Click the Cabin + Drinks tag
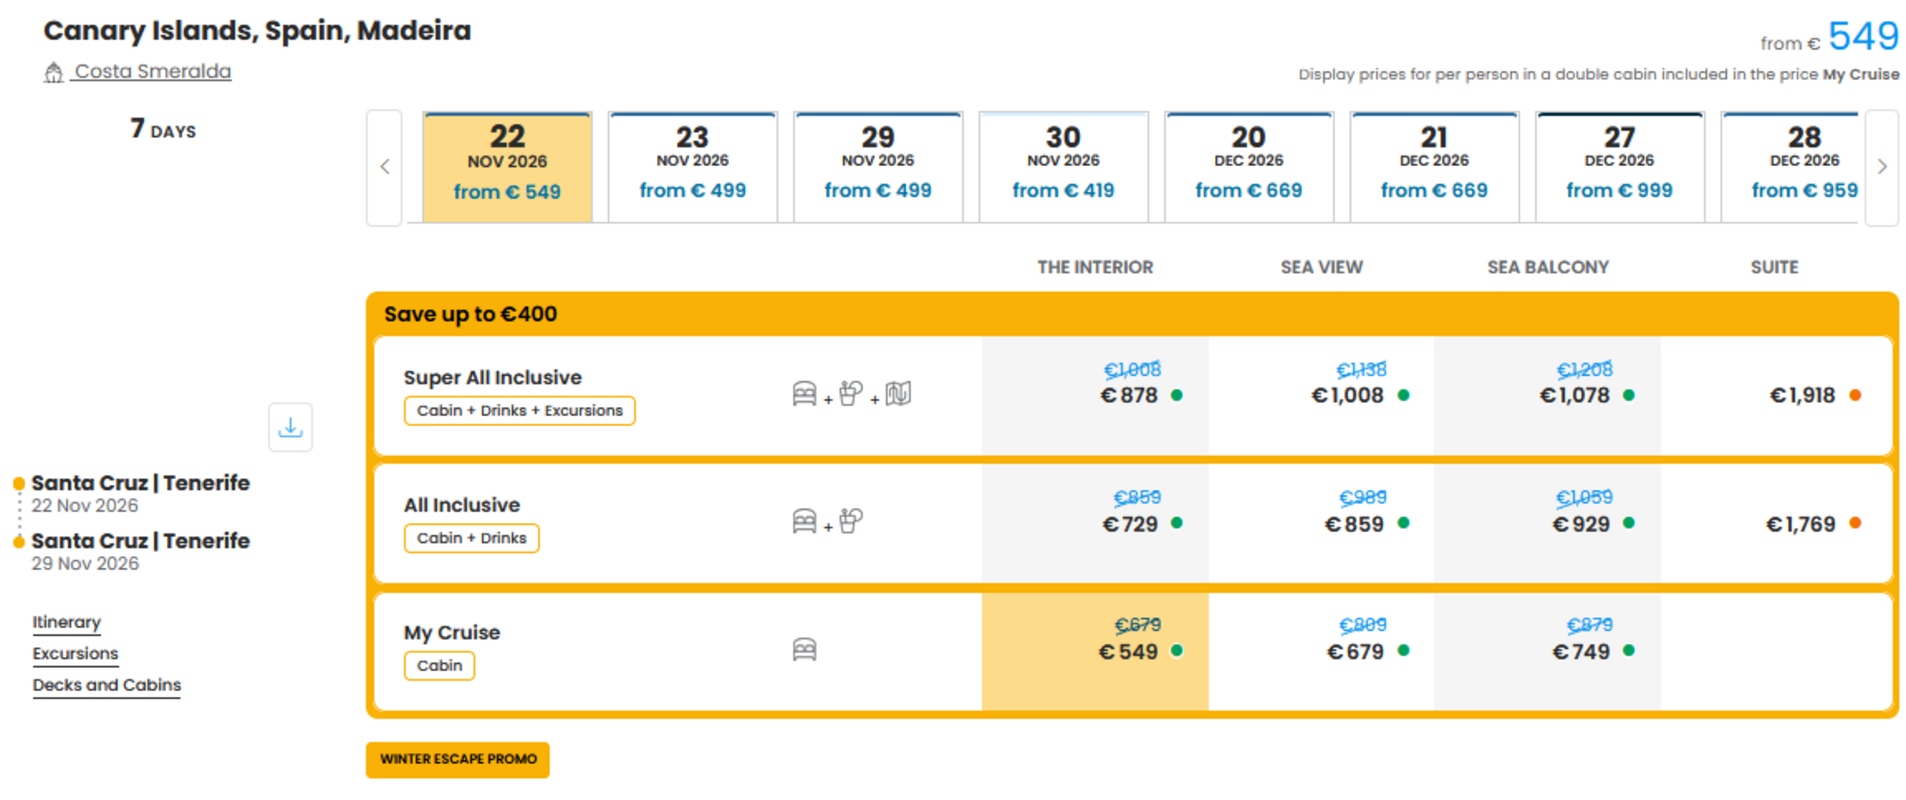Screen dimensions: 1906x800 coord(471,538)
